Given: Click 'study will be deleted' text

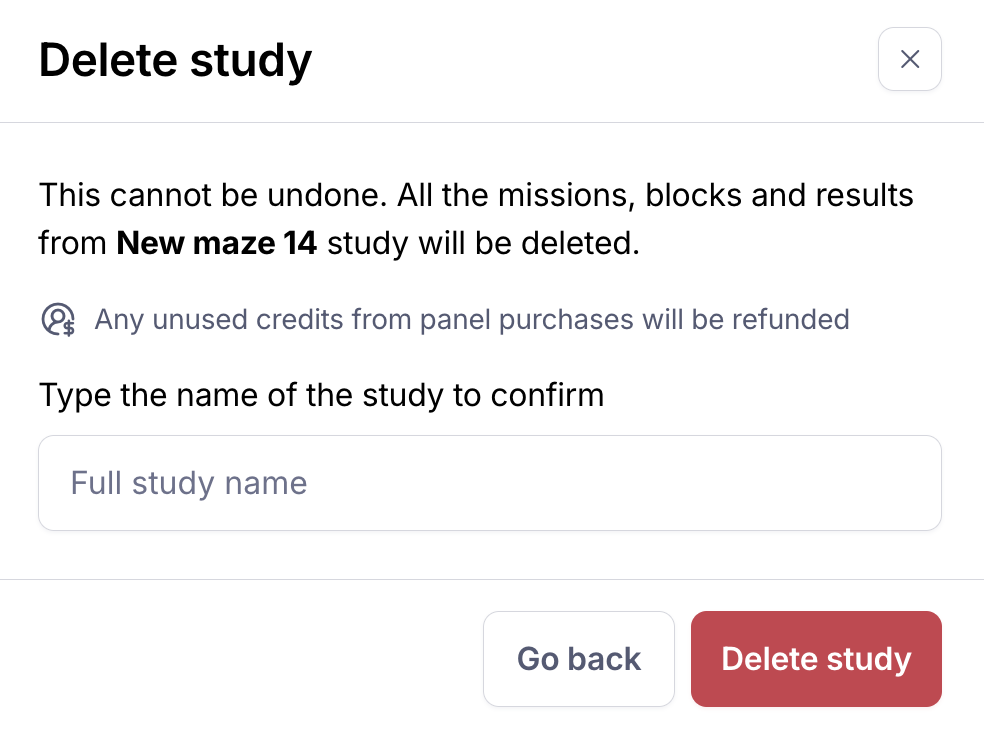Looking at the screenshot, I should pos(483,243).
